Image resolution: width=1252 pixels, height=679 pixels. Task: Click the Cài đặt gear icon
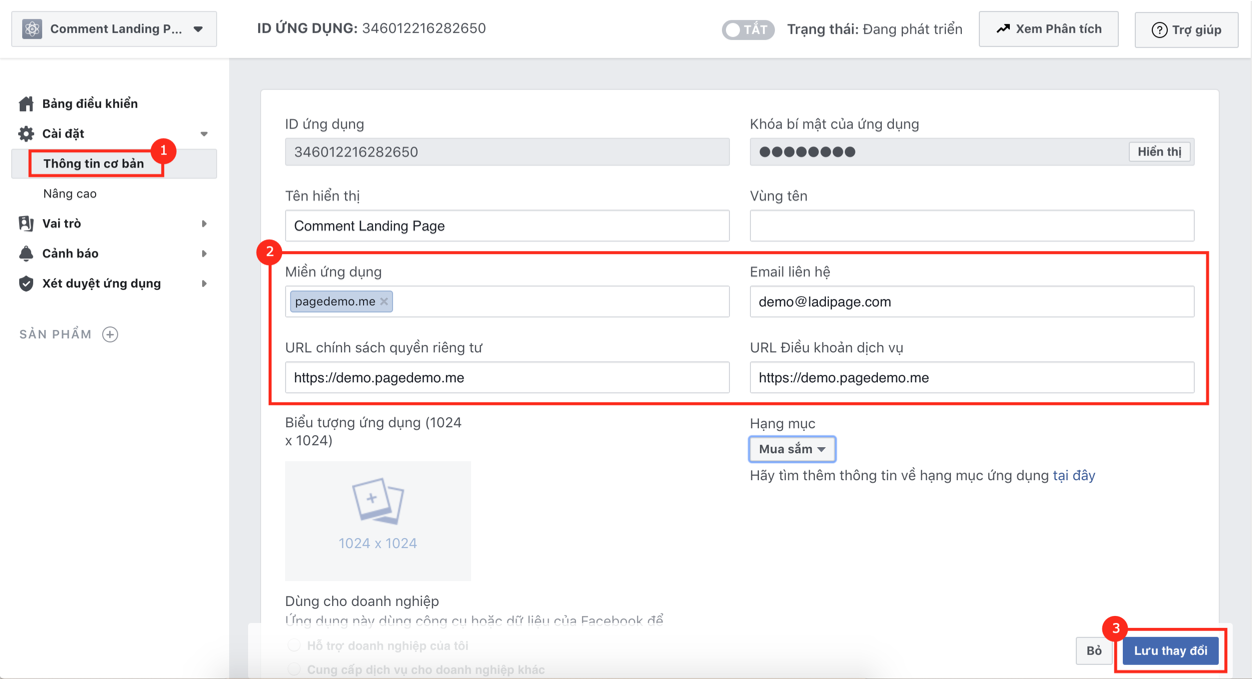[26, 134]
